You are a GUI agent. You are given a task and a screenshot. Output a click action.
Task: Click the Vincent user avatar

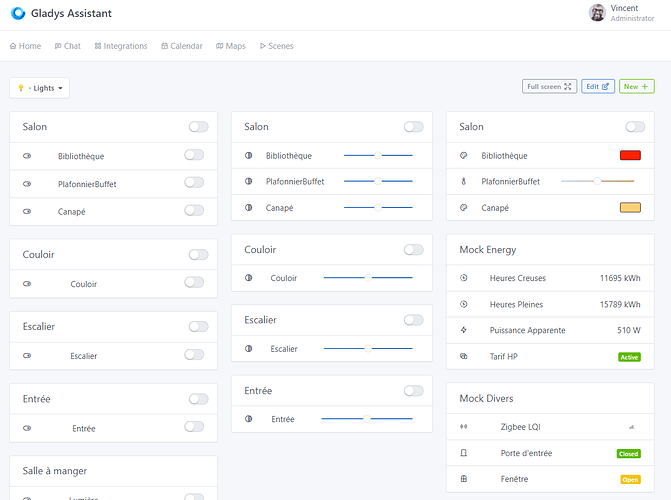pos(597,13)
